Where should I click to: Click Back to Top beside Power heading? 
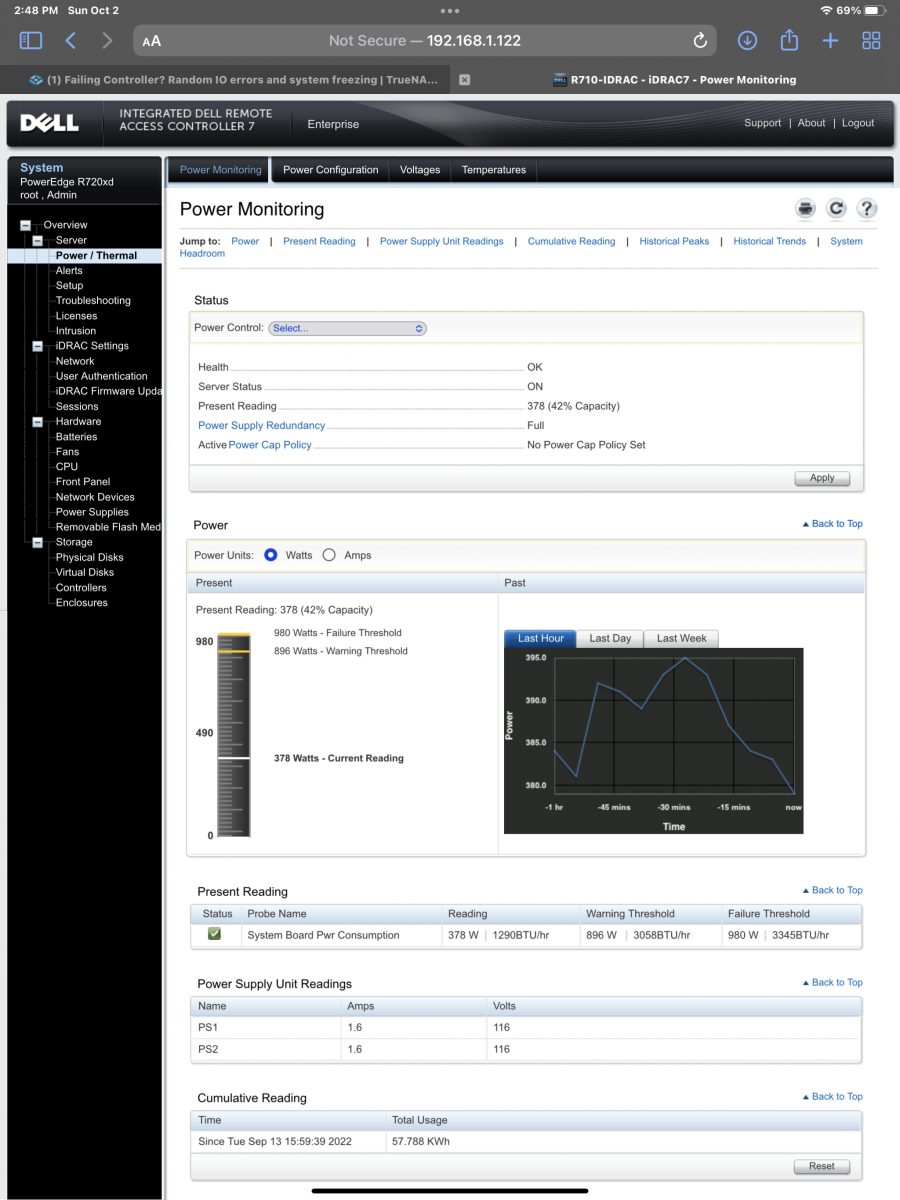click(833, 524)
